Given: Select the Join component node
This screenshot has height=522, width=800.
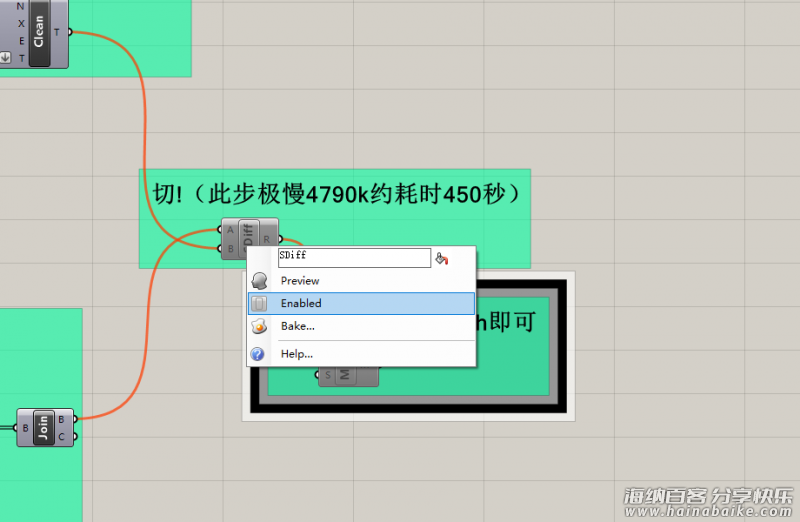Looking at the screenshot, I should (43, 427).
